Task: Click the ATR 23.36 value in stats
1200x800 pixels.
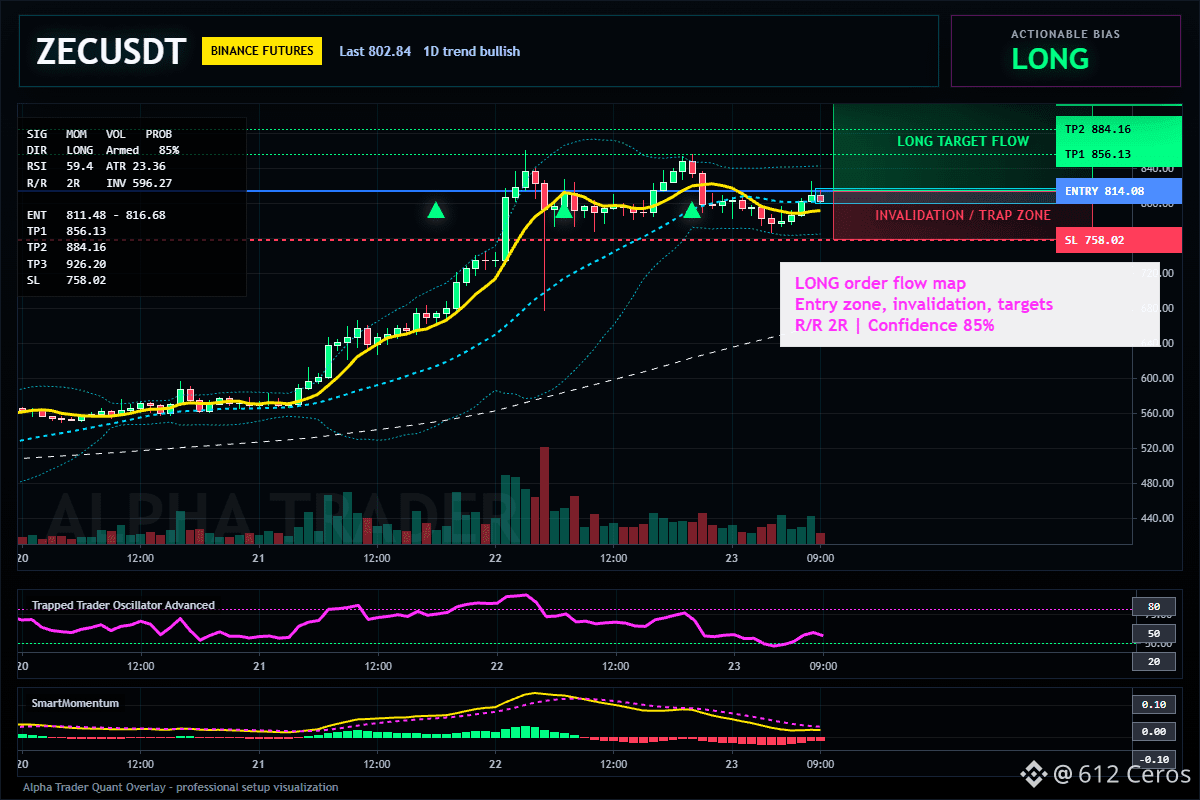Action: (136, 166)
